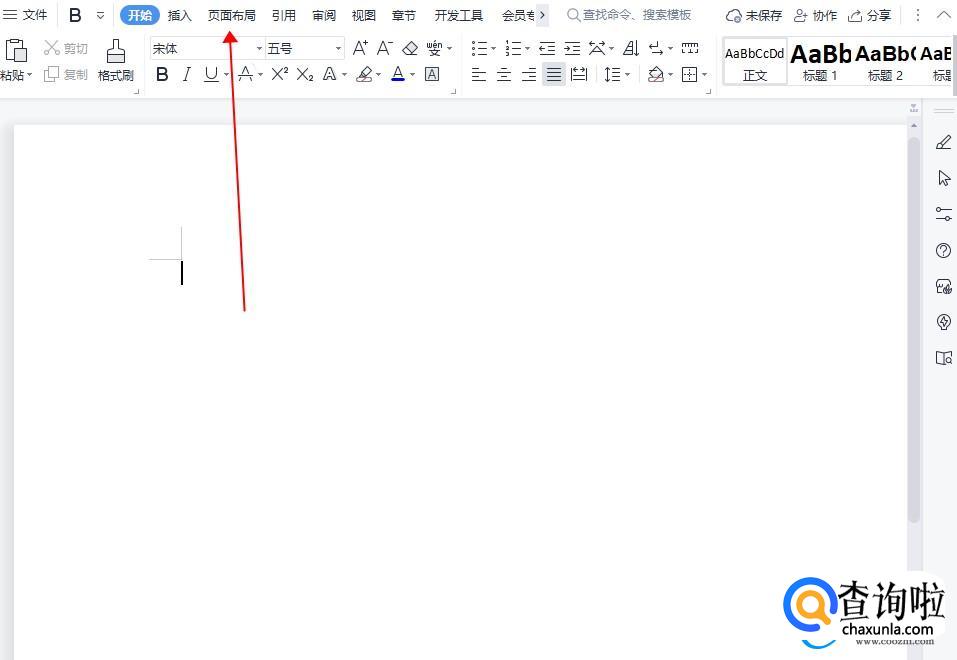Click the command search box
The image size is (957, 660).
(x=629, y=15)
